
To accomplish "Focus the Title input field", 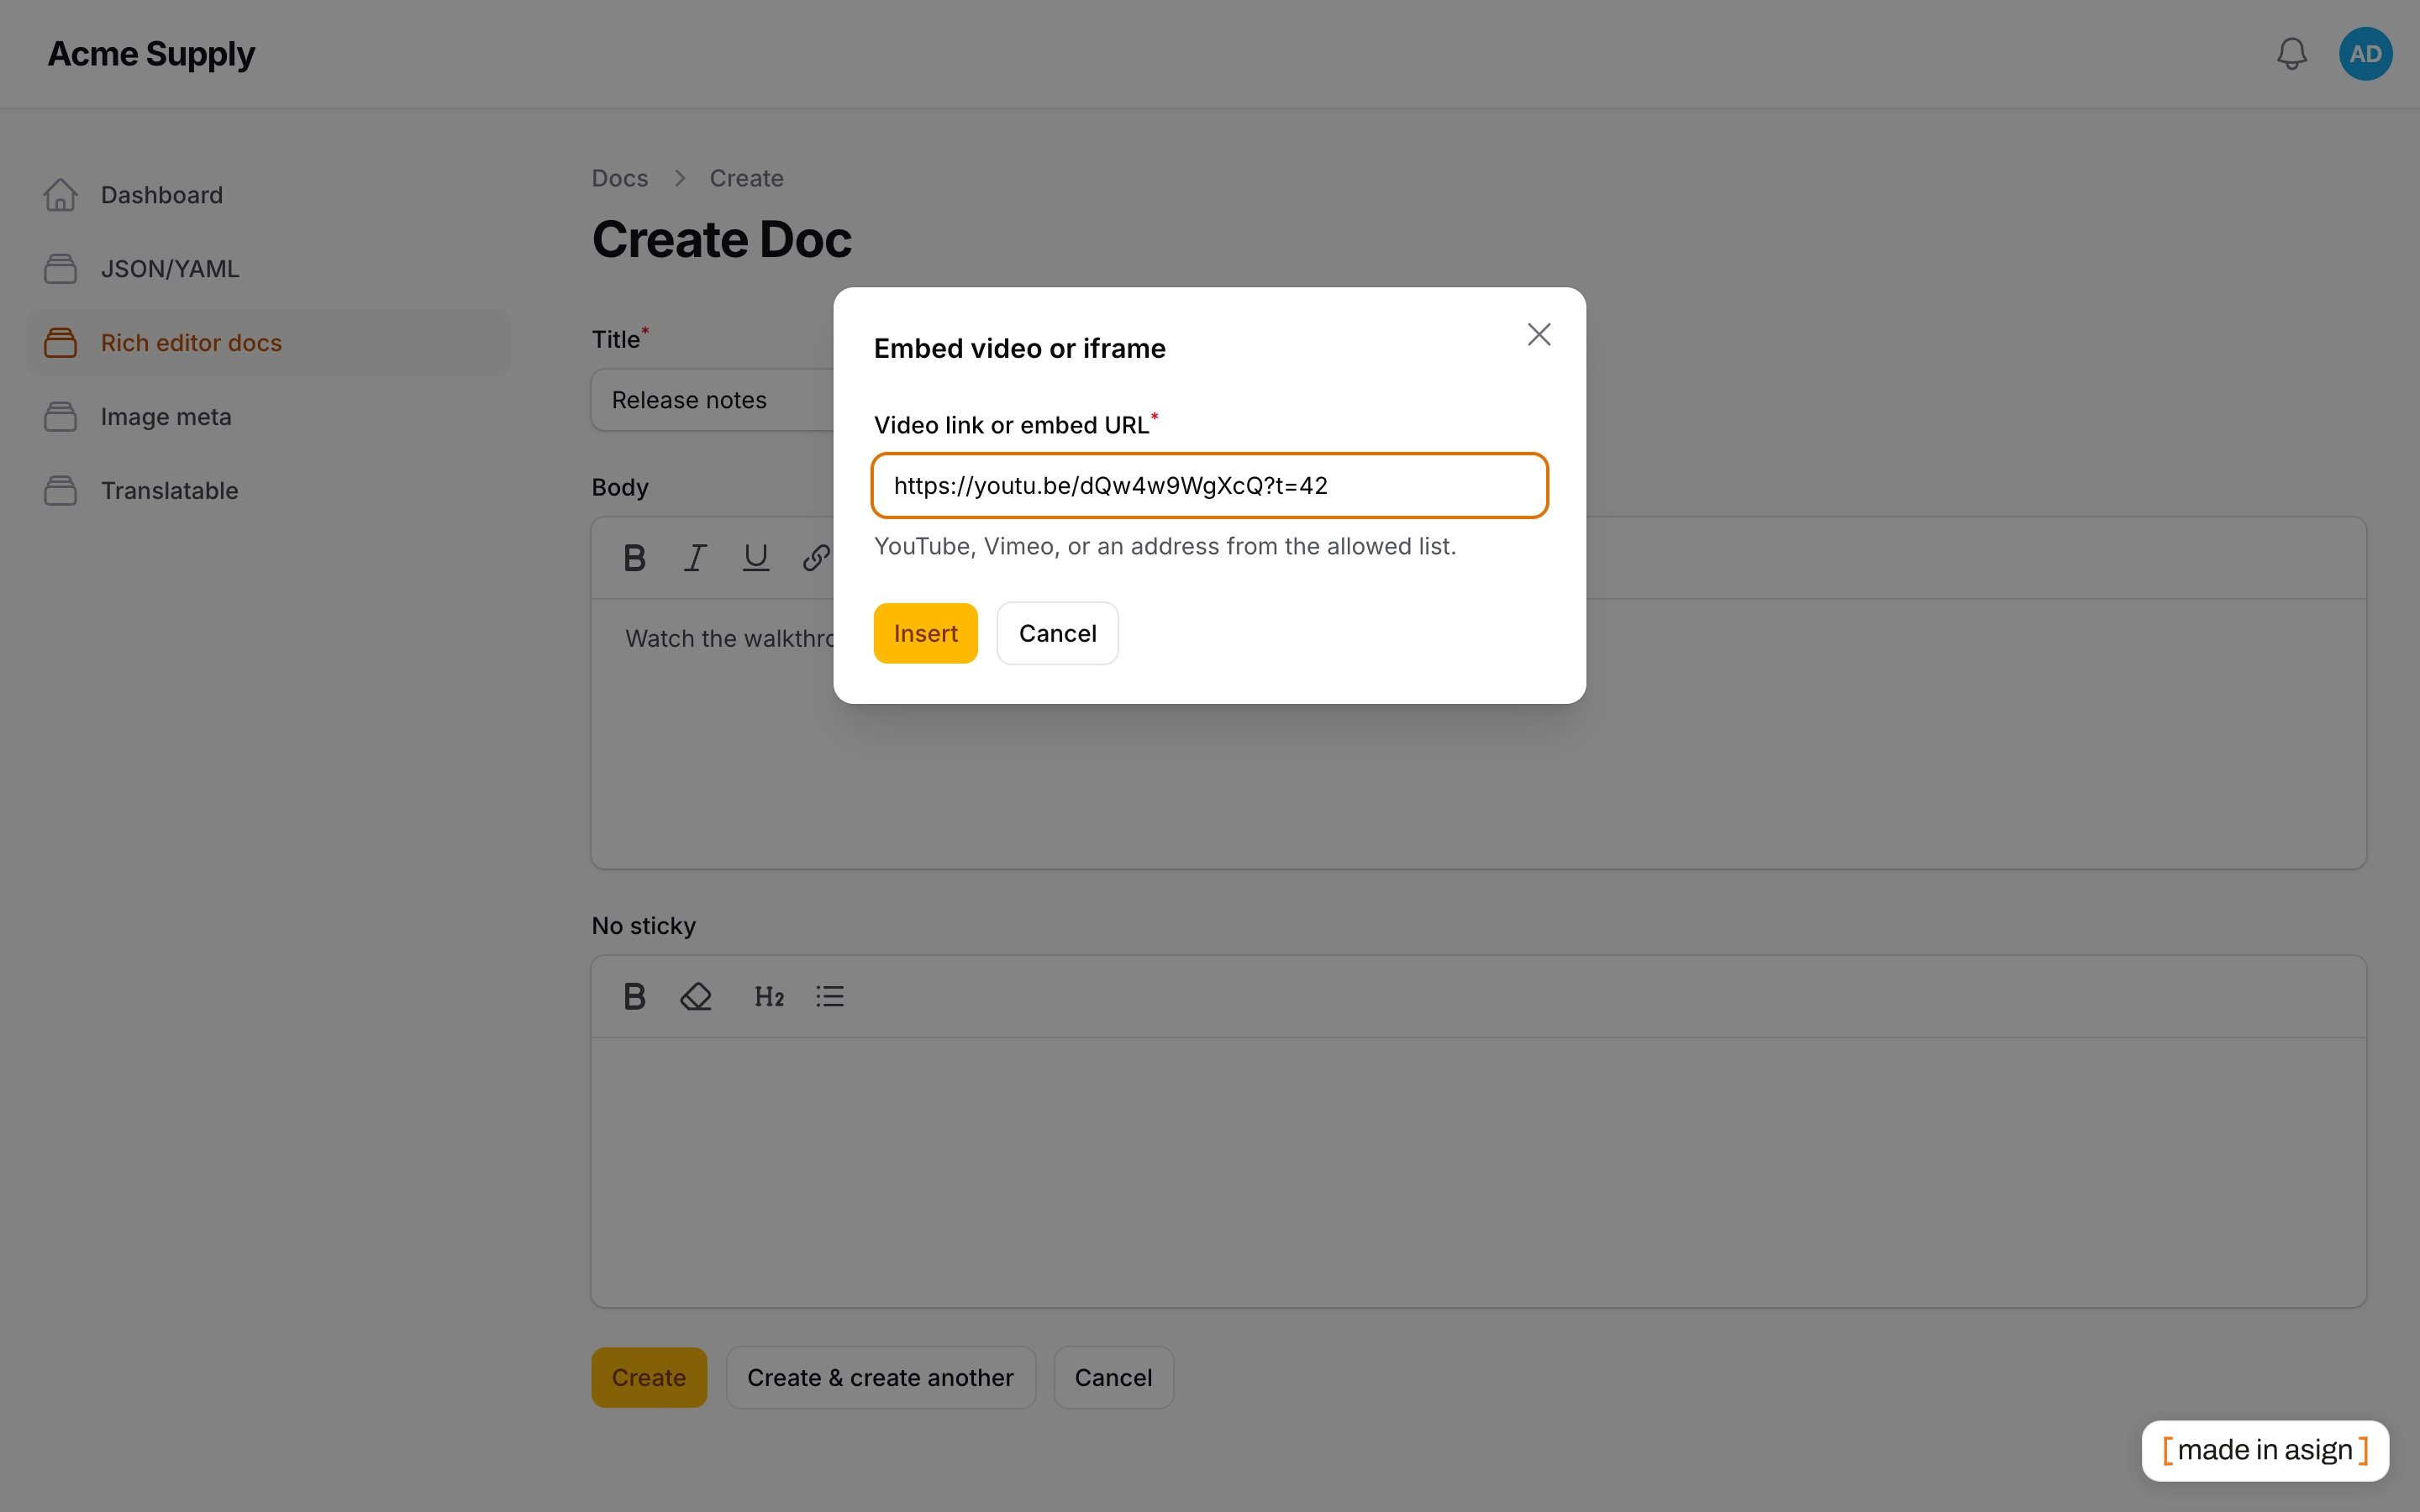I will coord(712,400).
